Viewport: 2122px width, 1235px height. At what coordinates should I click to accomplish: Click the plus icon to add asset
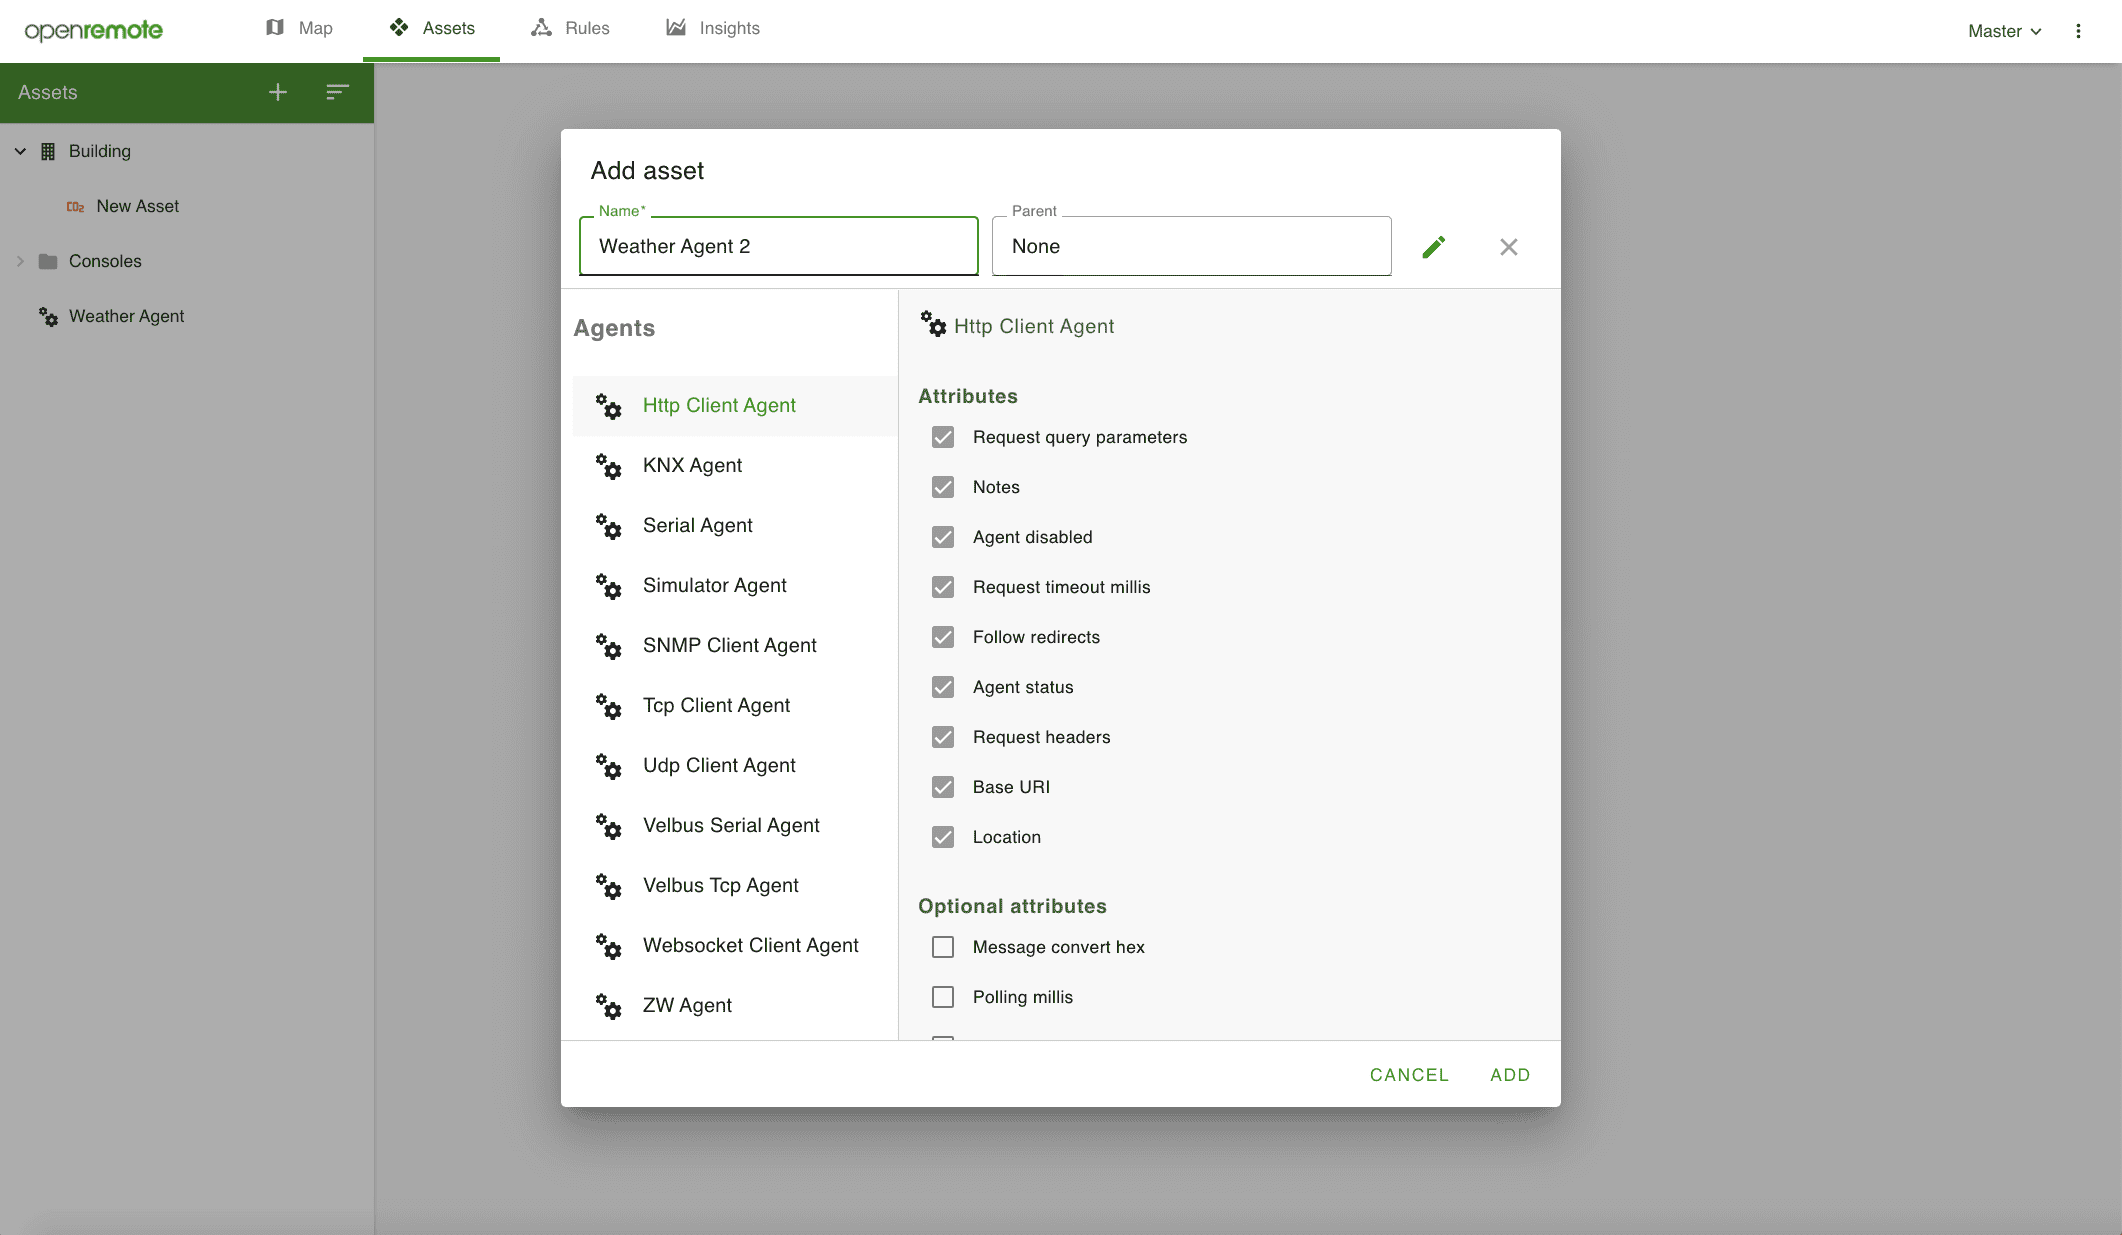pyautogui.click(x=278, y=92)
